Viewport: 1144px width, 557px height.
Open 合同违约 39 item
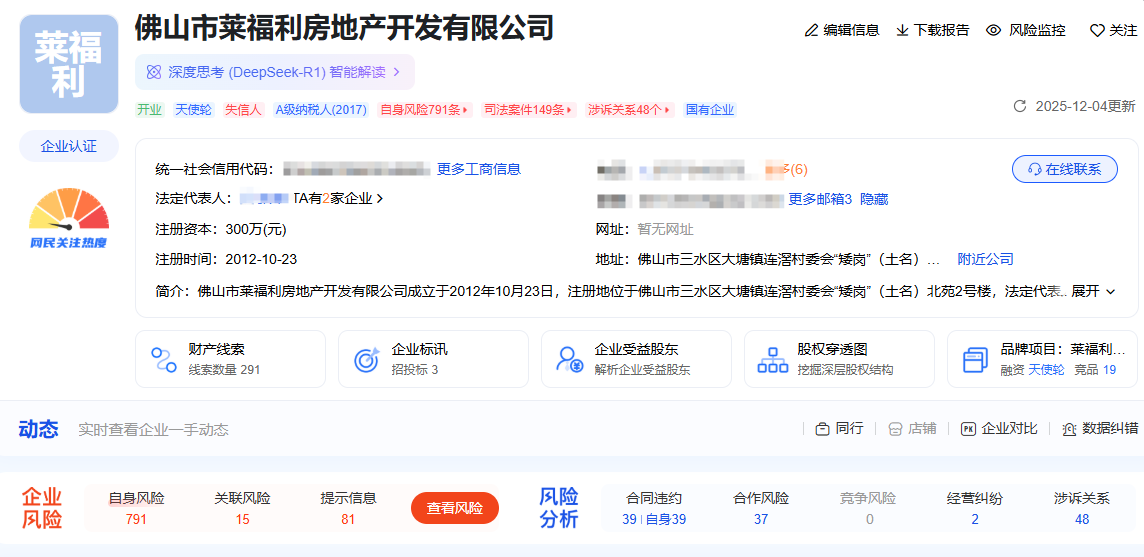pos(654,509)
